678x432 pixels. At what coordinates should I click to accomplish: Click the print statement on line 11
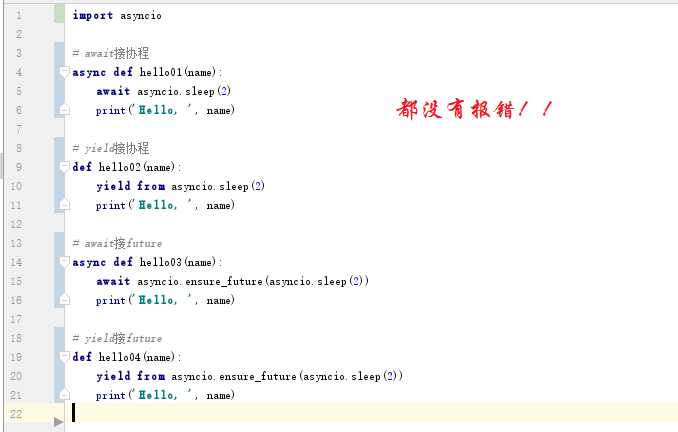[165, 205]
